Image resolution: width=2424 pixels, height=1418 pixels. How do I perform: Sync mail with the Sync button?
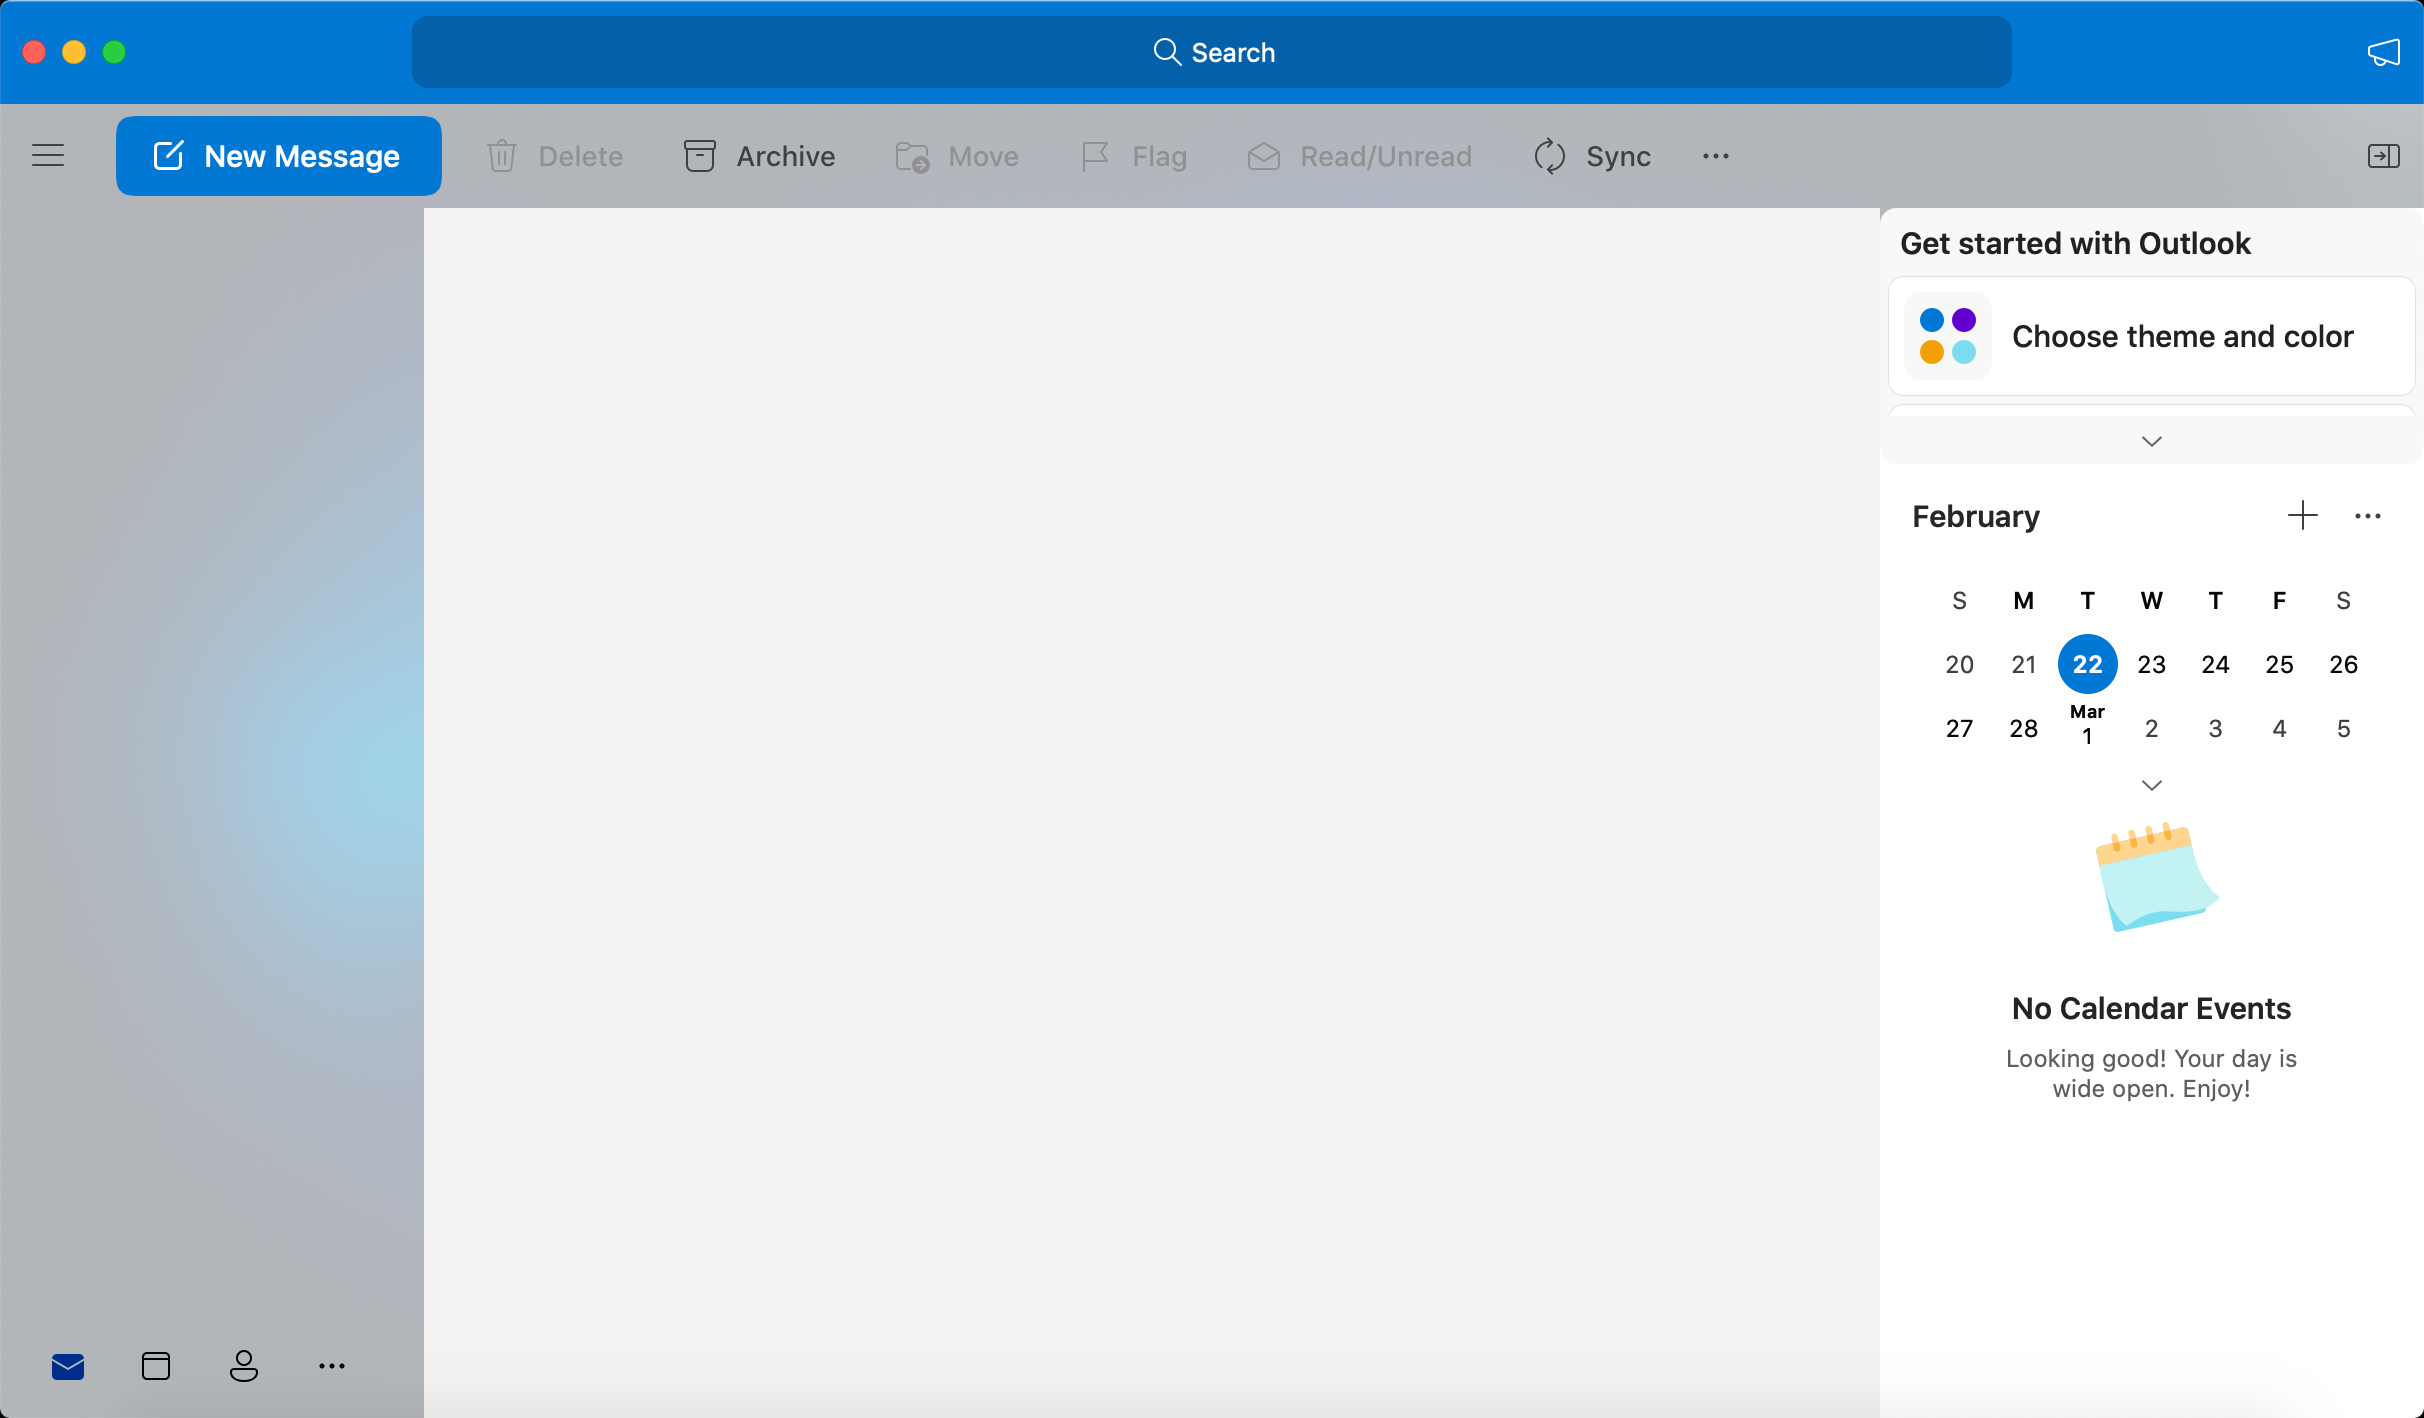click(x=1592, y=156)
